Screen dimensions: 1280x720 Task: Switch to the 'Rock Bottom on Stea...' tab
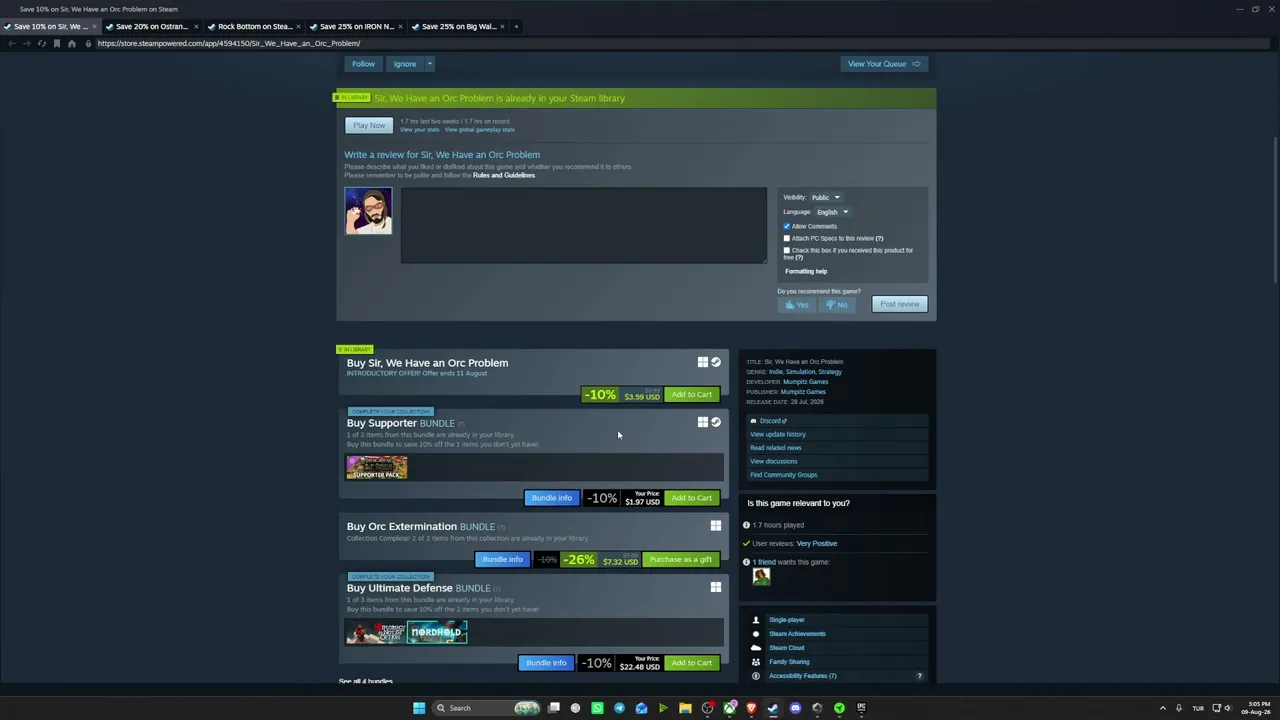(x=255, y=26)
